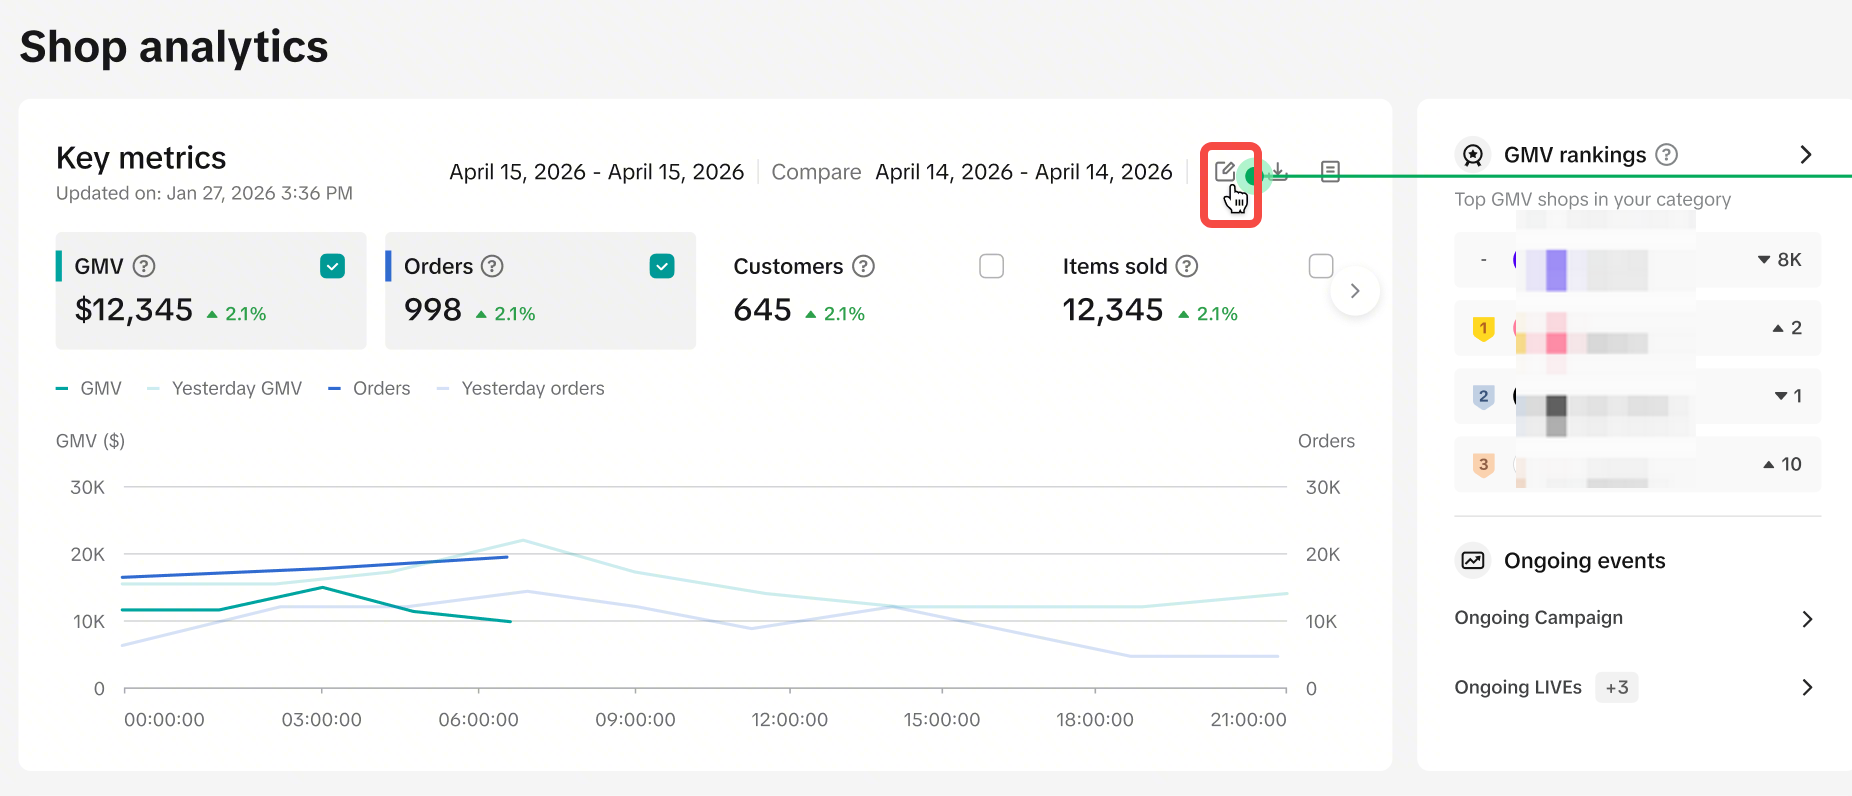Open the GMV rankings help icon
Viewport: 1852px width, 796px height.
1666,155
